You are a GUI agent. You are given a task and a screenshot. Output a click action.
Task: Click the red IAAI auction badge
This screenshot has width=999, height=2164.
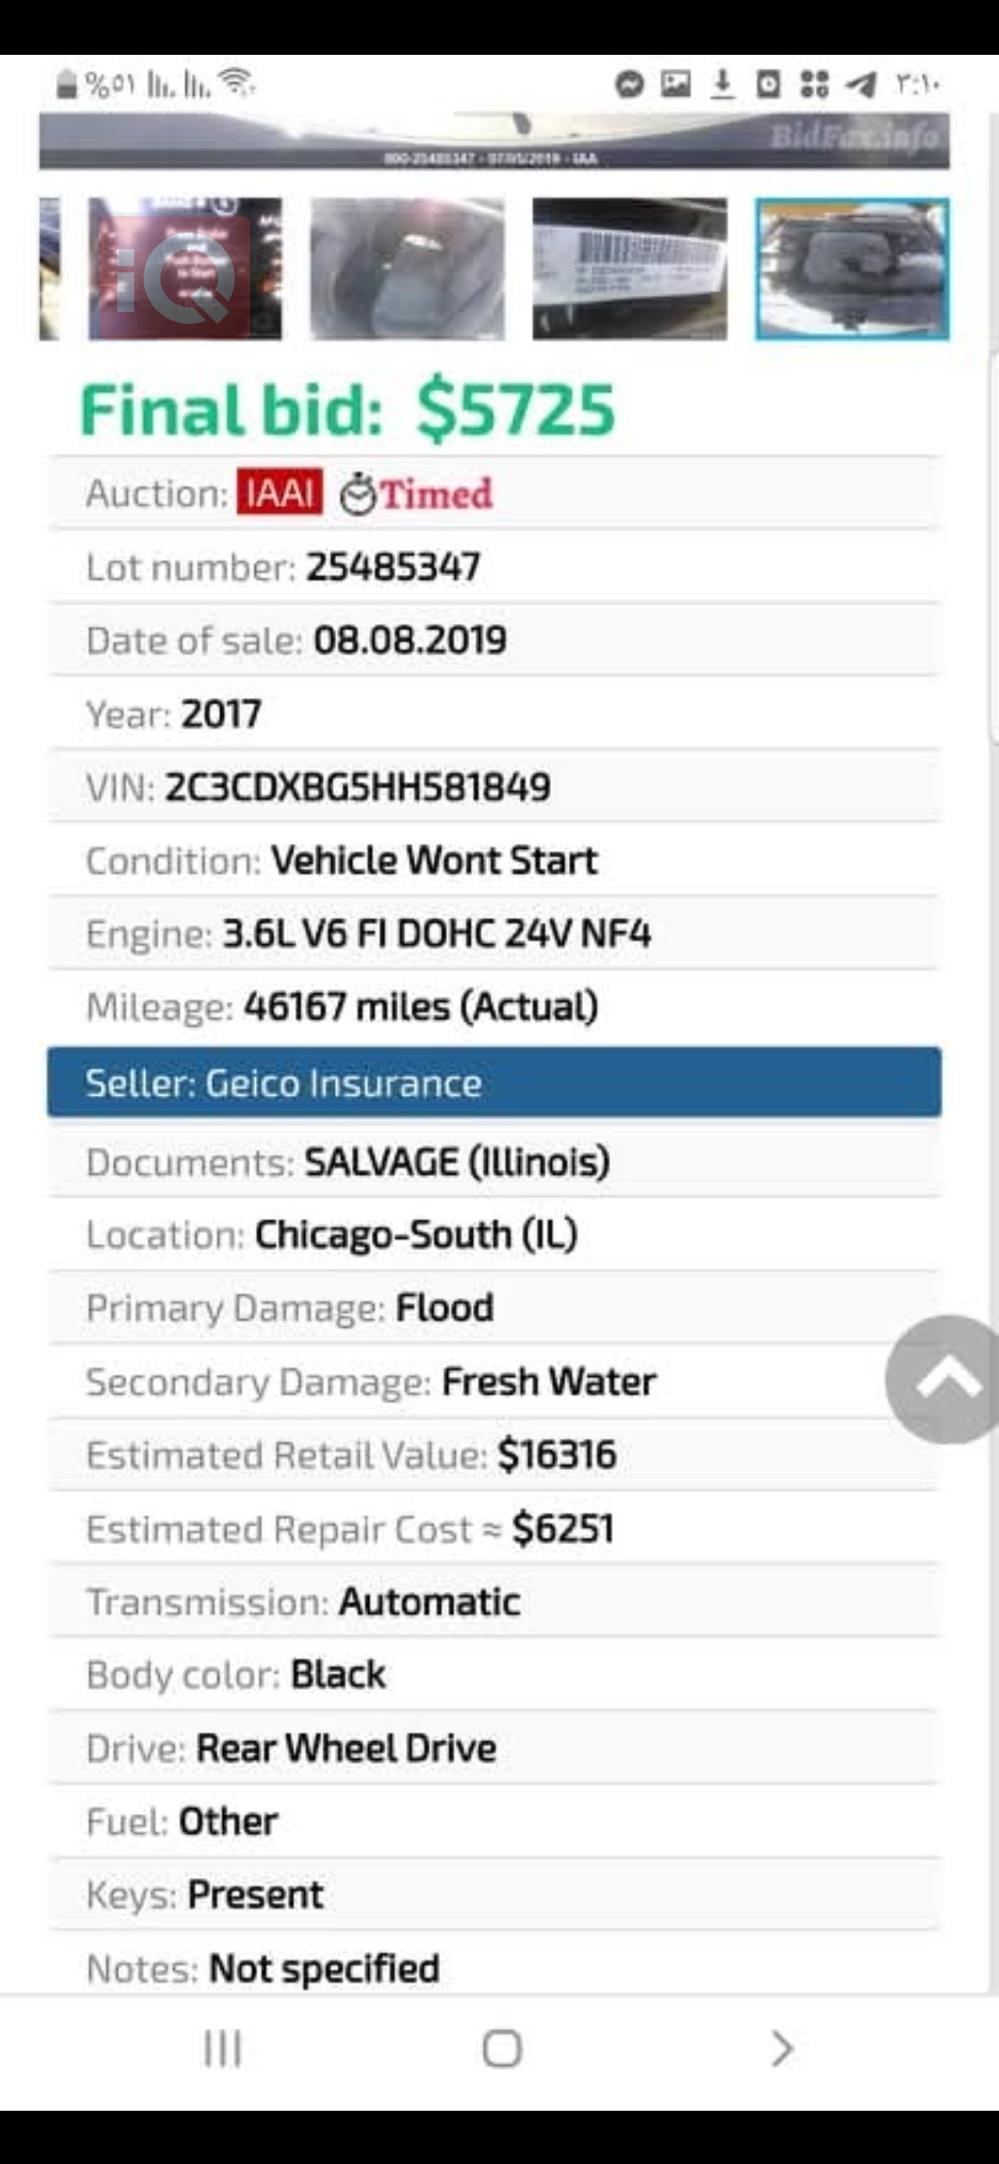(280, 493)
